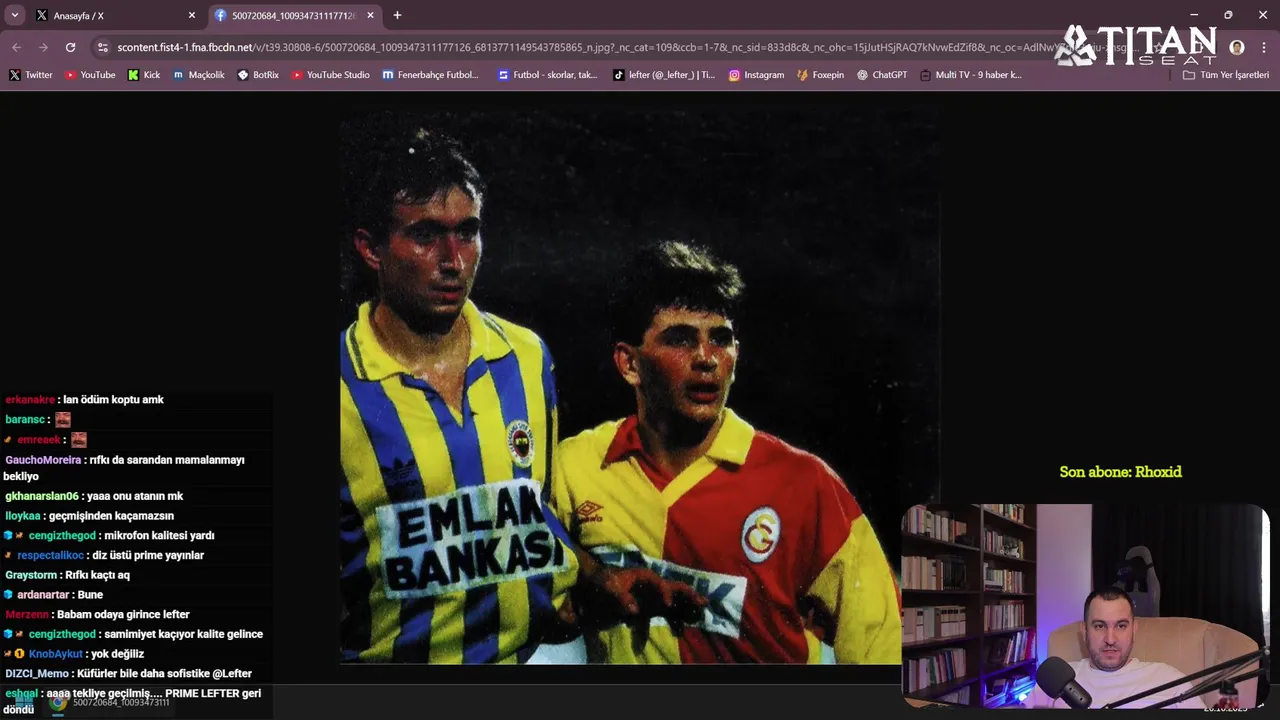Open the Tüm Yer İşaretleri folder
This screenshot has height=720, width=1280.
(1225, 75)
